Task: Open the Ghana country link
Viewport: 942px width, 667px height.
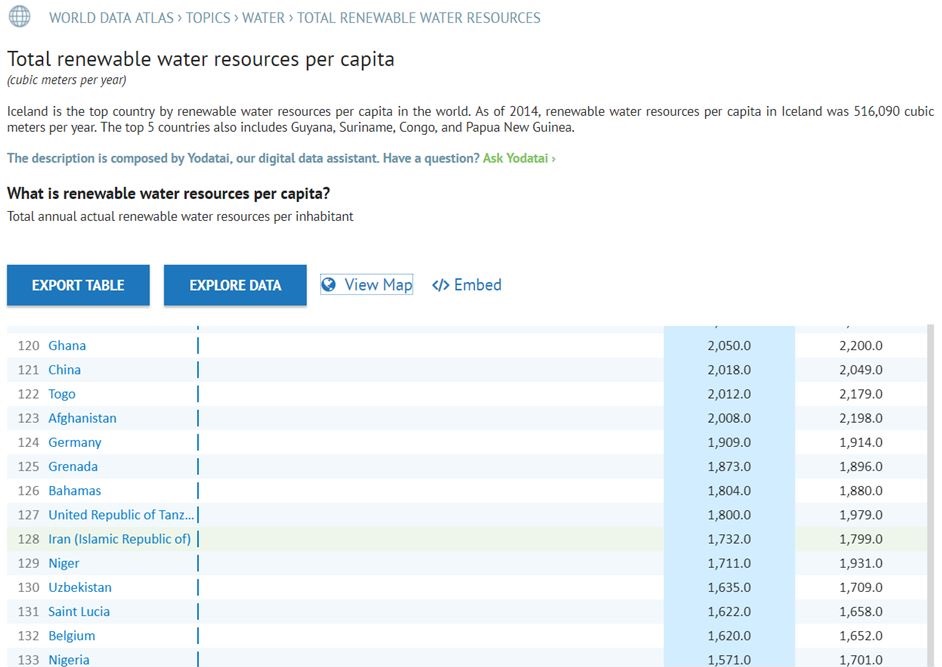Action: click(67, 346)
